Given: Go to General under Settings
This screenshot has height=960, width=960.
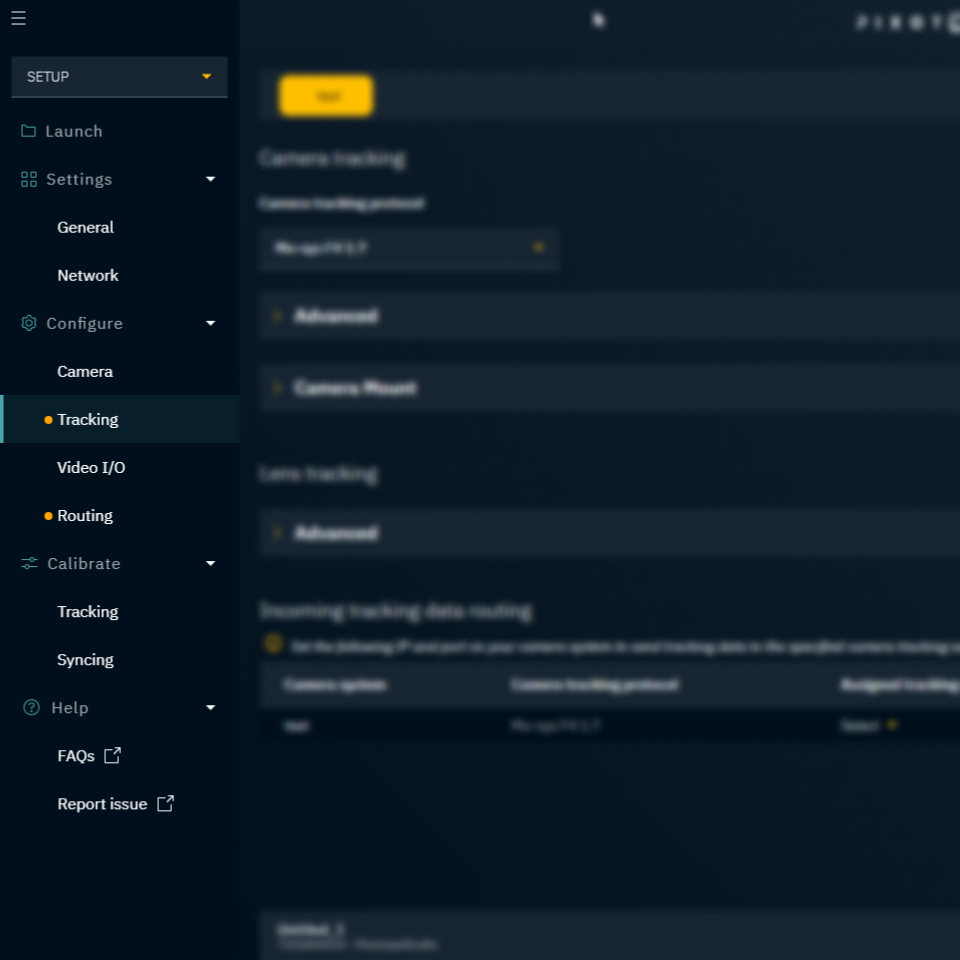Looking at the screenshot, I should (85, 227).
